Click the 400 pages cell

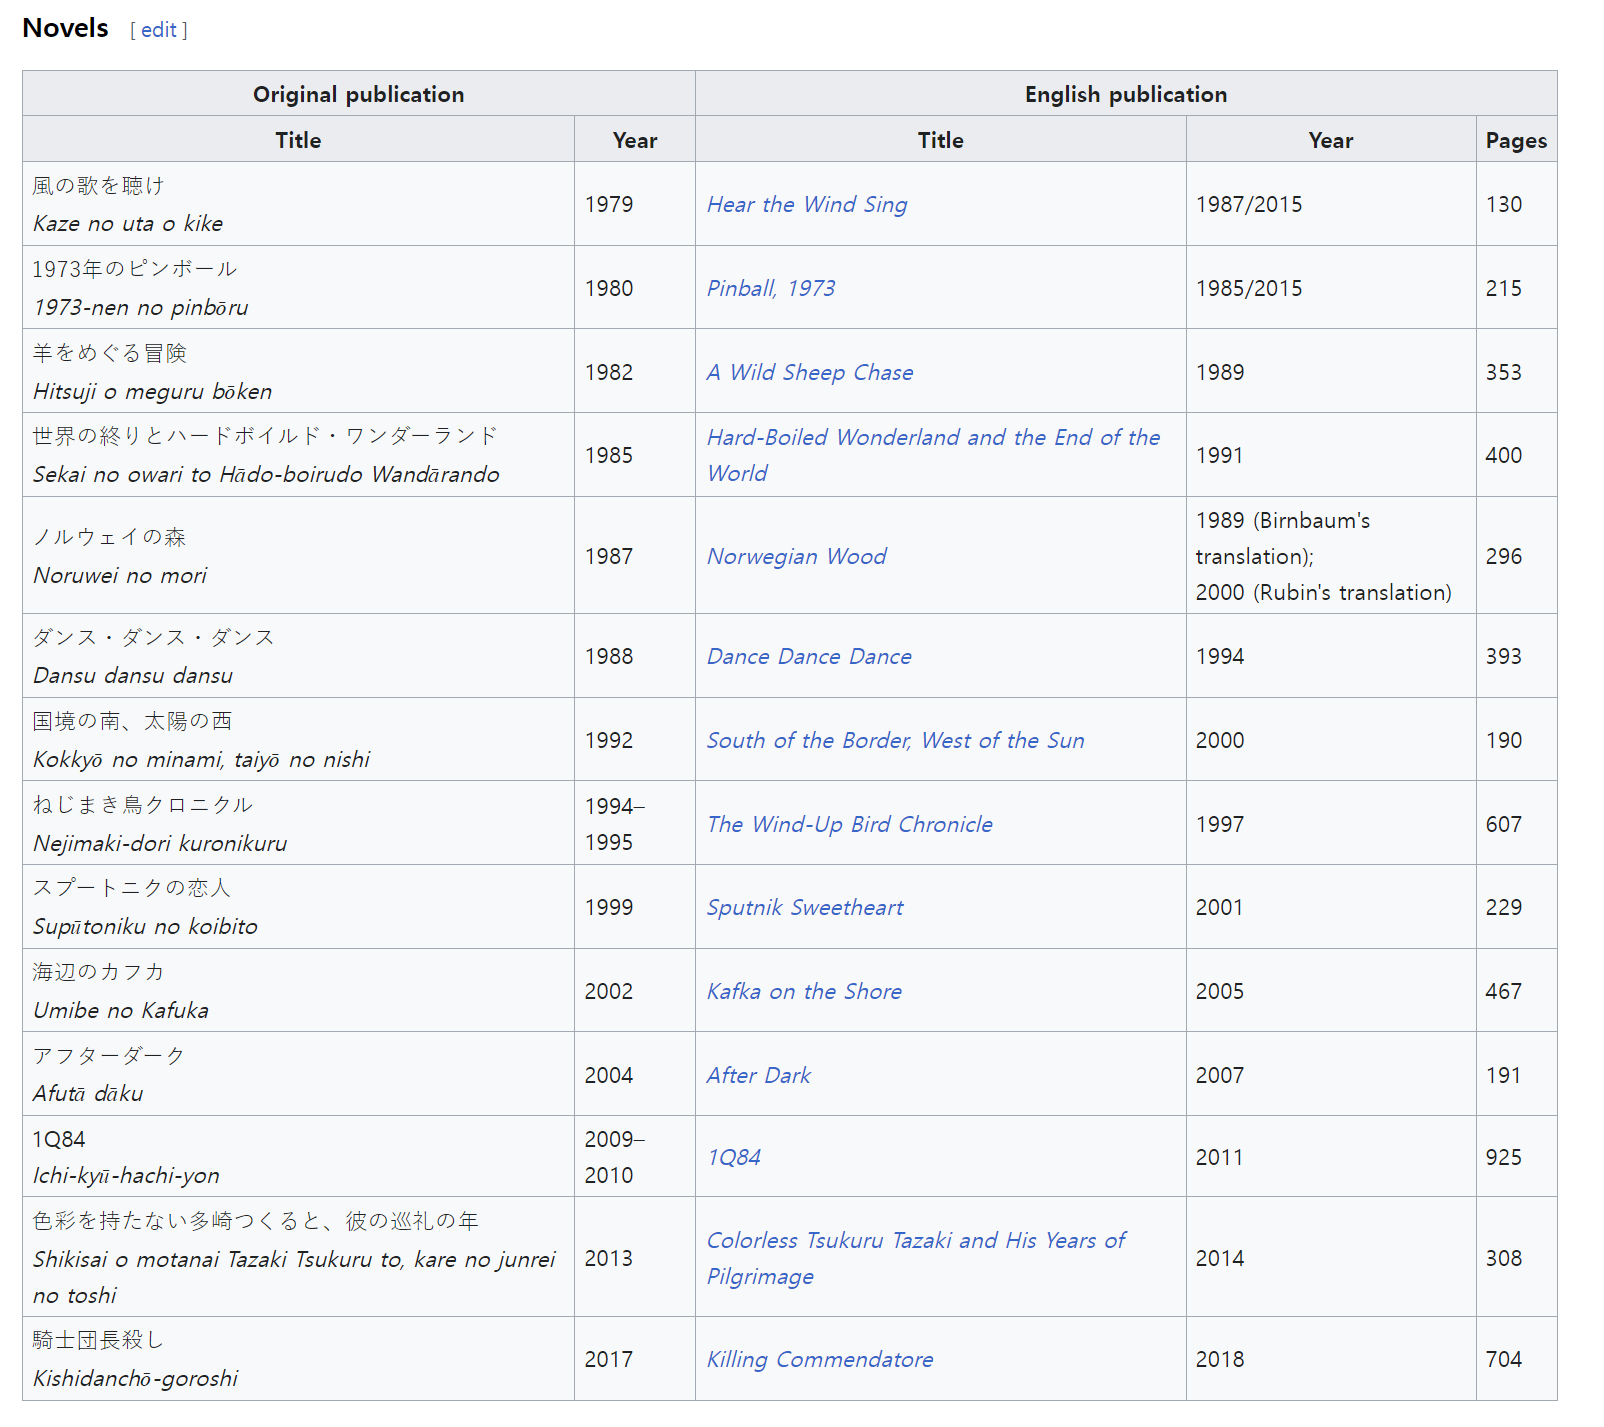coord(1516,455)
